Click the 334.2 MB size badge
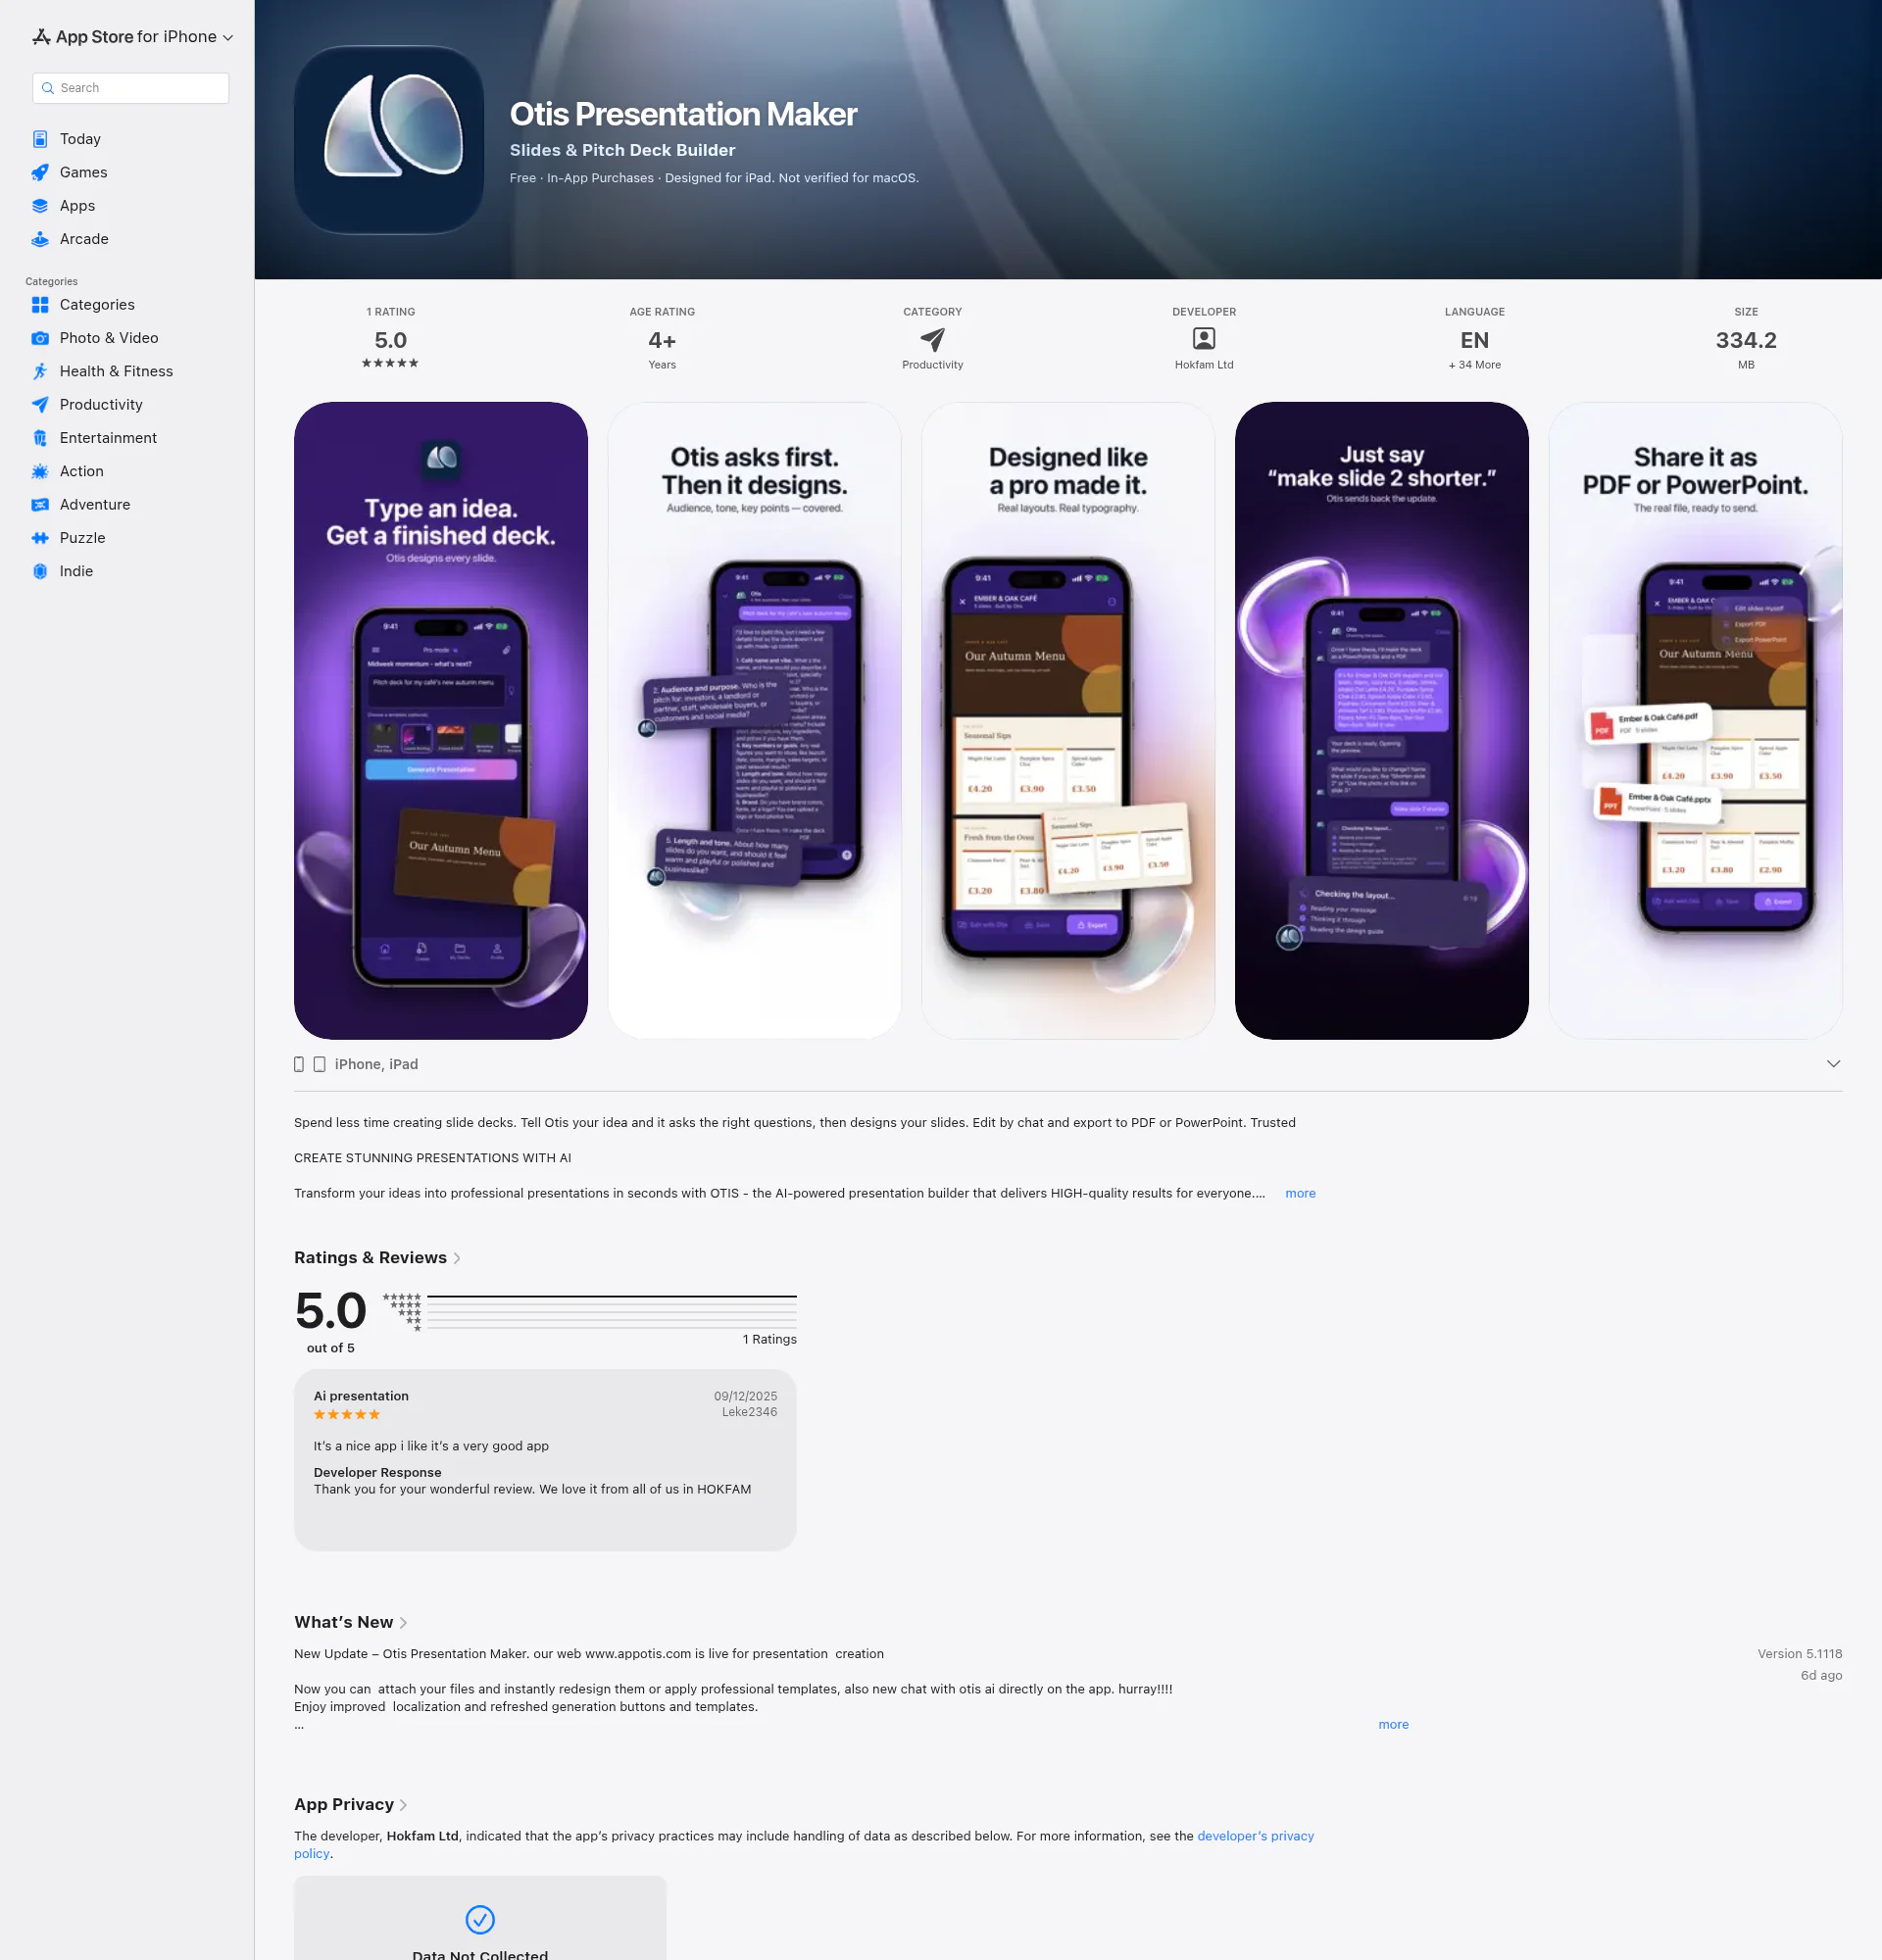The image size is (1882, 1960). click(x=1746, y=339)
